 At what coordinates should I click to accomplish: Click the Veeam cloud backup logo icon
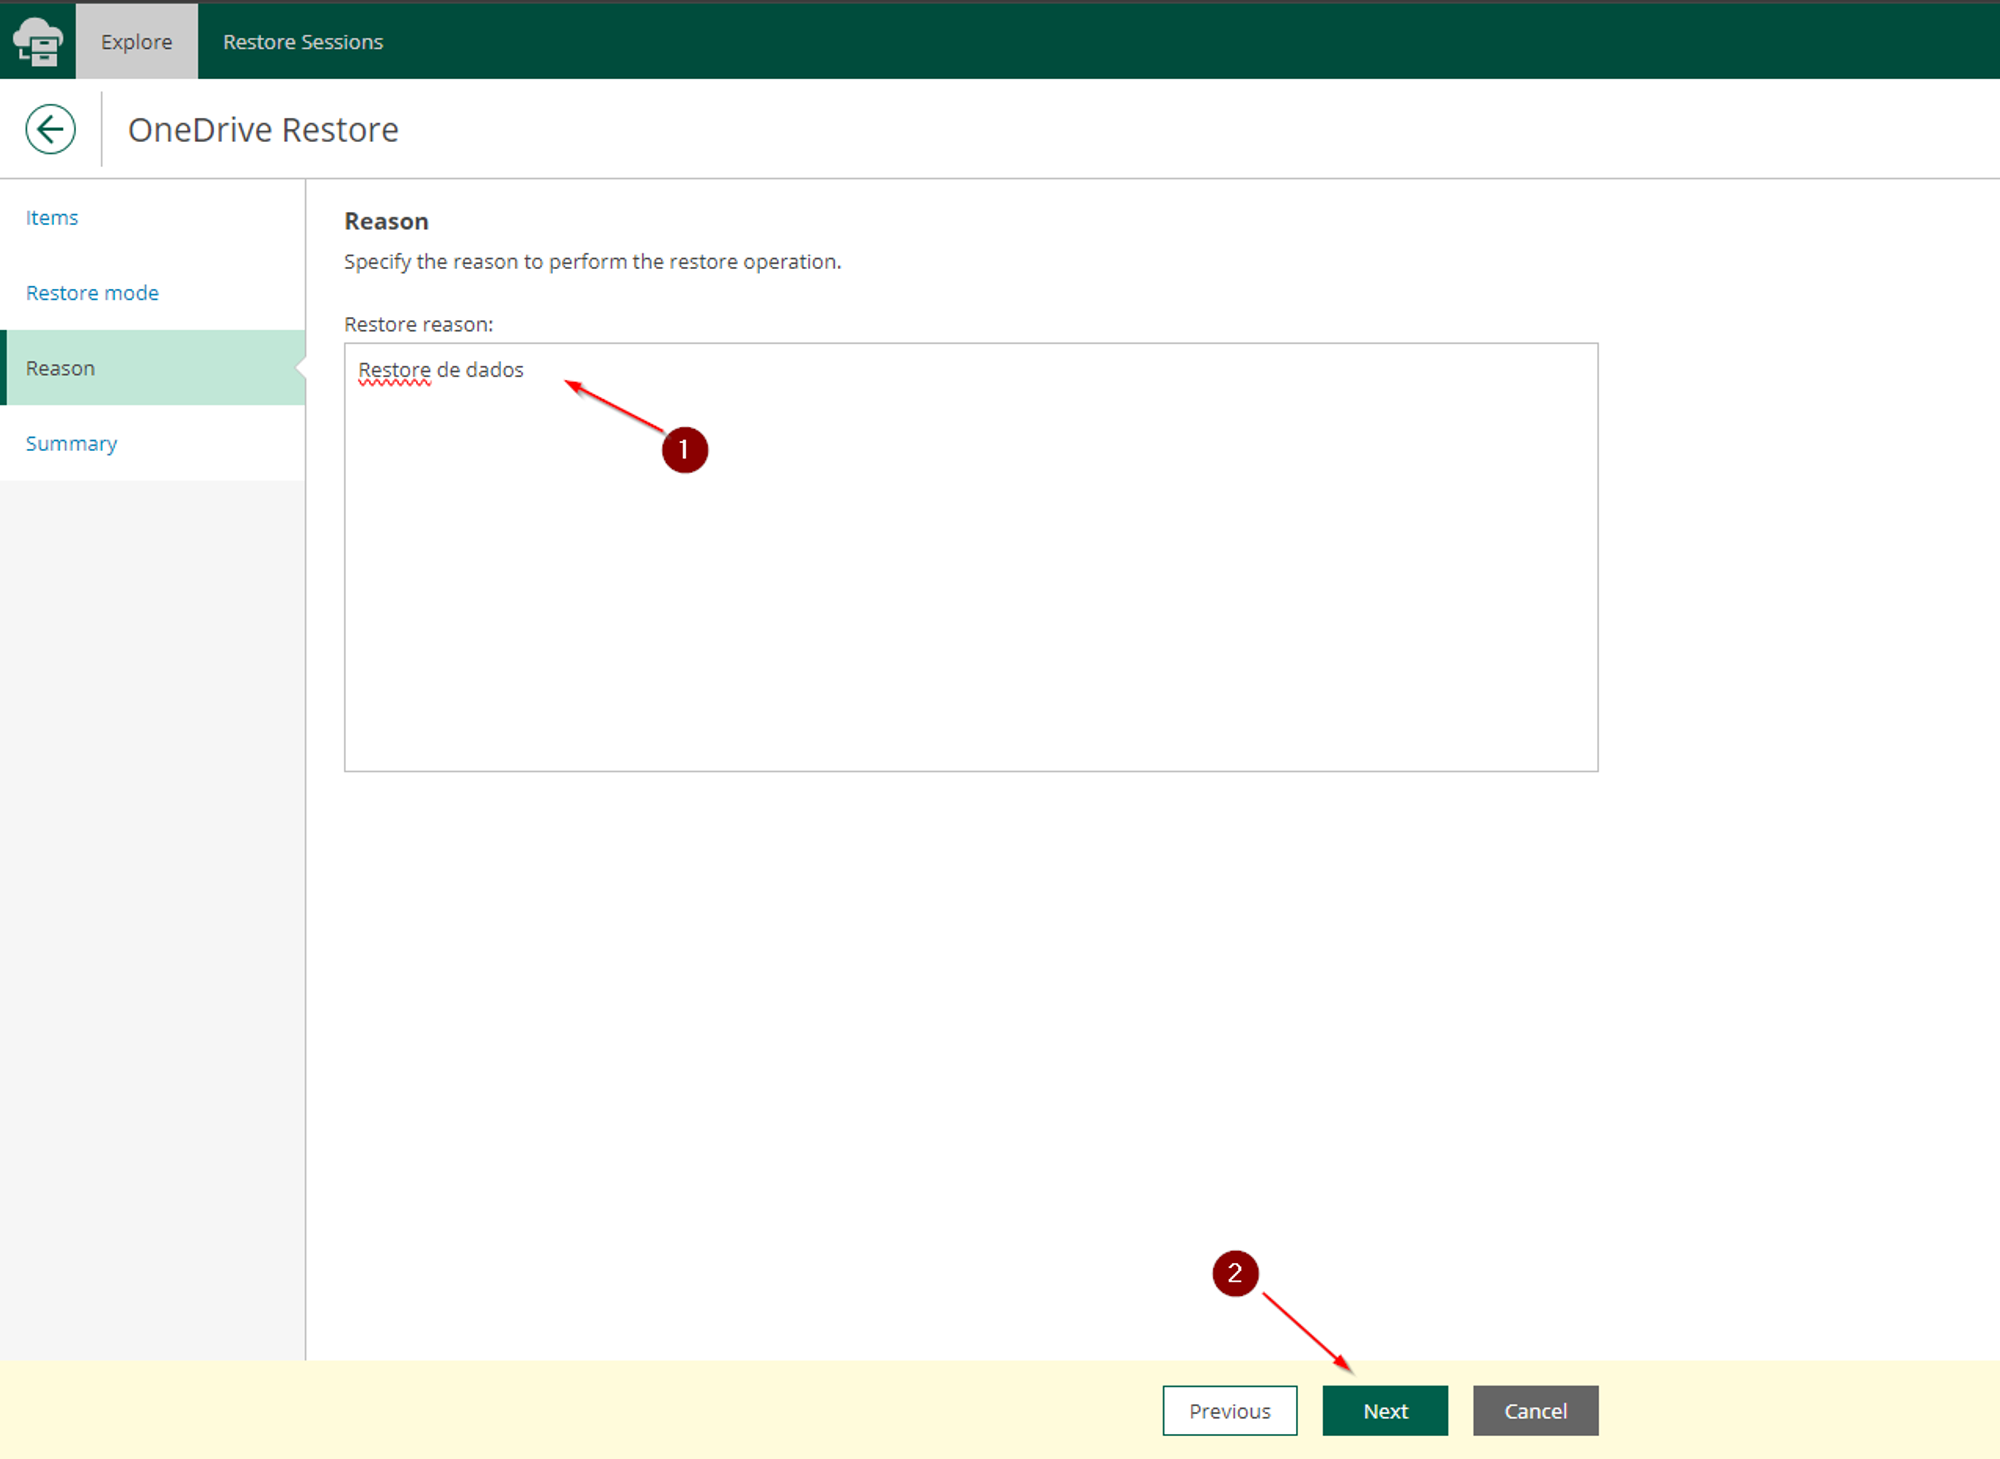click(38, 42)
